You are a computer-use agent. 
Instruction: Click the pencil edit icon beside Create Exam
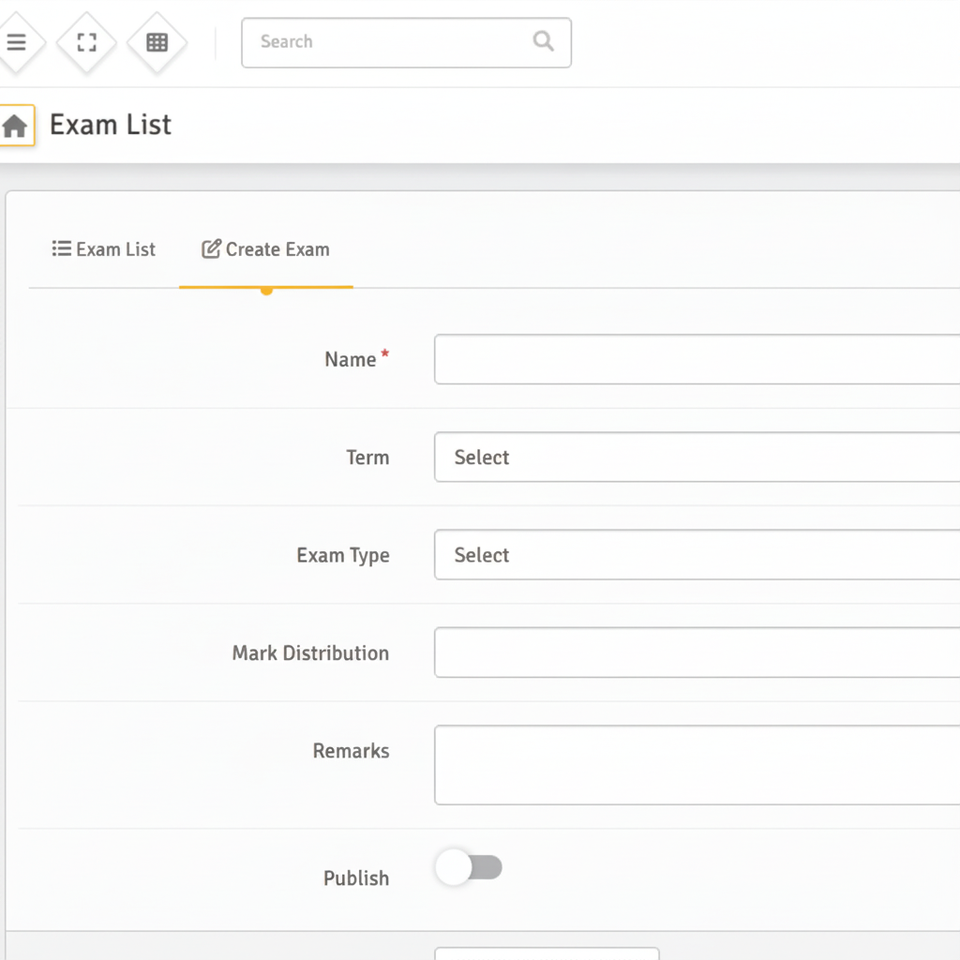pyautogui.click(x=211, y=249)
